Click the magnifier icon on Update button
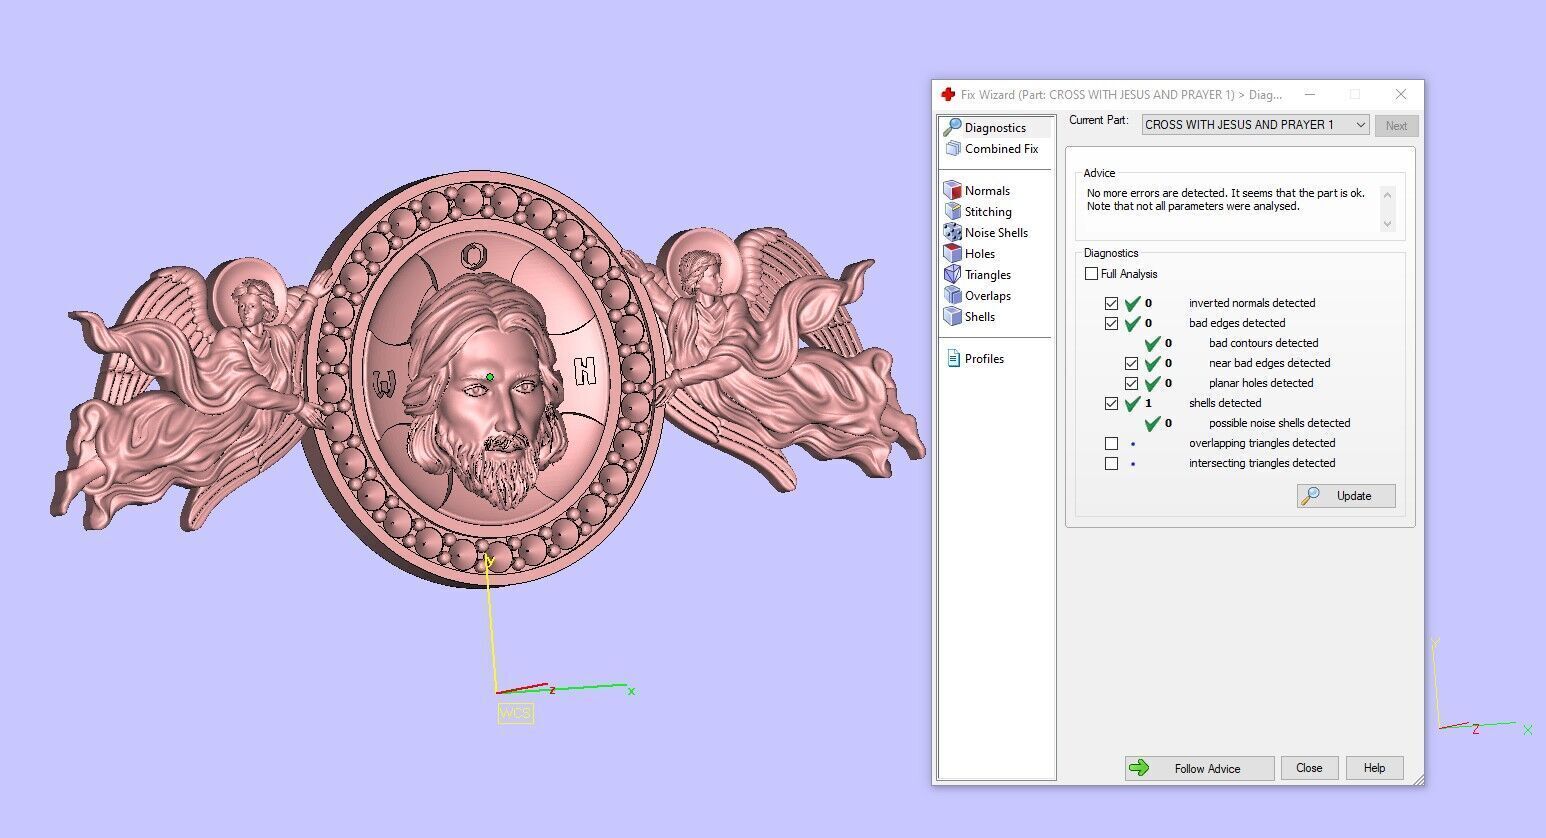Screen dimensions: 1546x838 tap(1311, 495)
